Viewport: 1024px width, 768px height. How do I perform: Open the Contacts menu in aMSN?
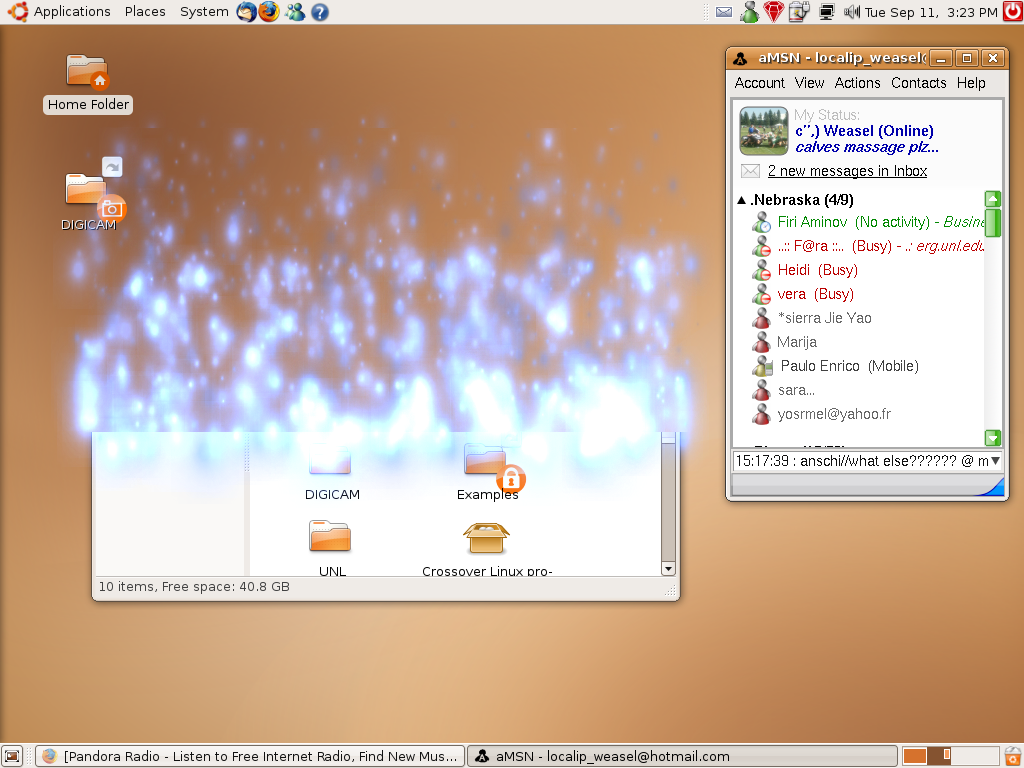(x=918, y=83)
